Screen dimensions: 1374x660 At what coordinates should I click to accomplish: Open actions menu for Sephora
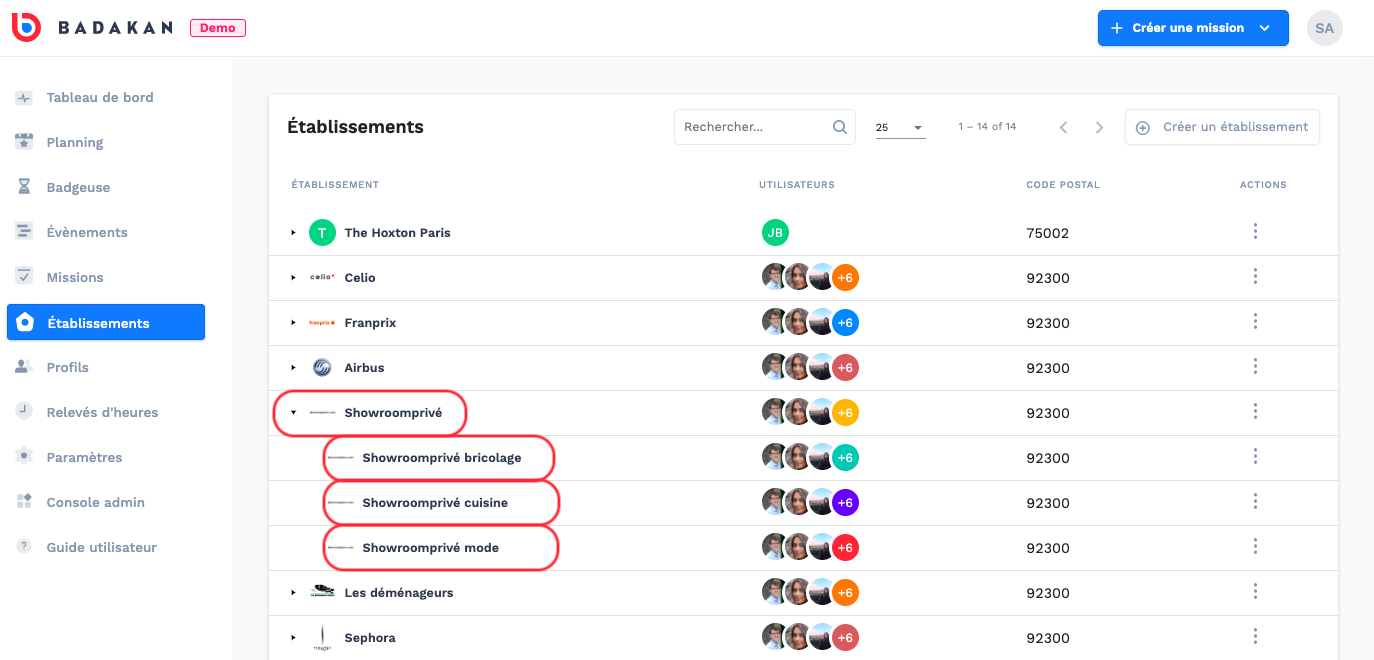tap(1255, 637)
